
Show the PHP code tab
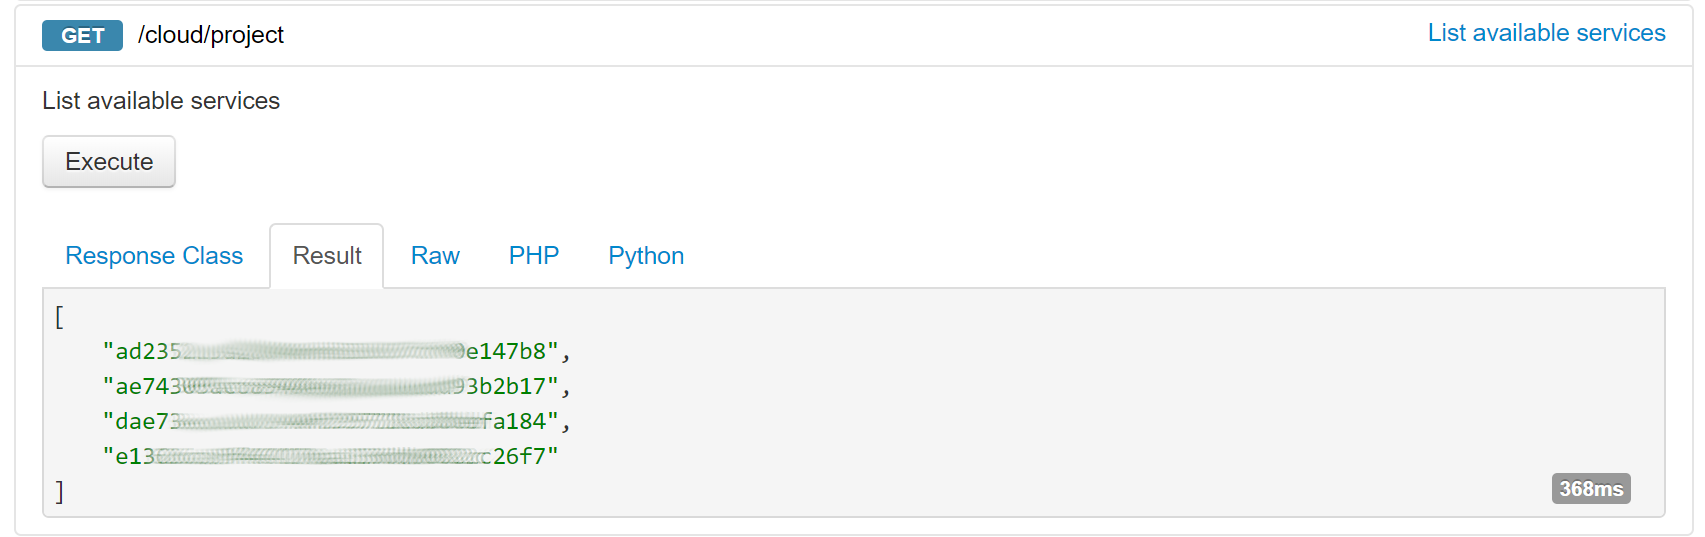(x=534, y=256)
